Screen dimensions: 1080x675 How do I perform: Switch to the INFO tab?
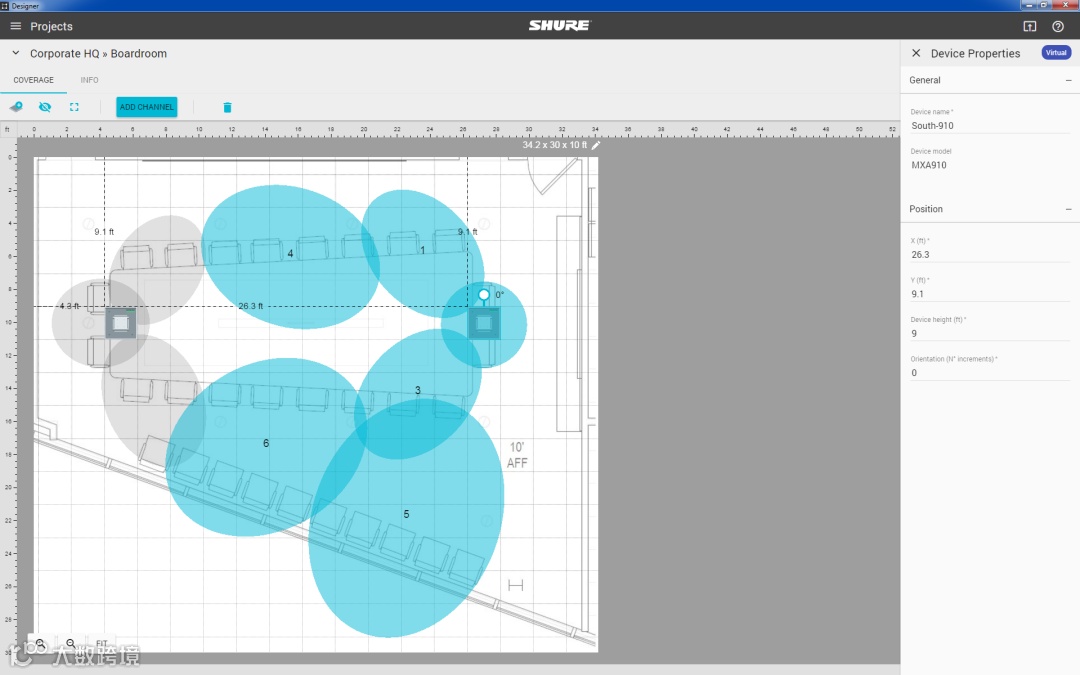click(90, 80)
